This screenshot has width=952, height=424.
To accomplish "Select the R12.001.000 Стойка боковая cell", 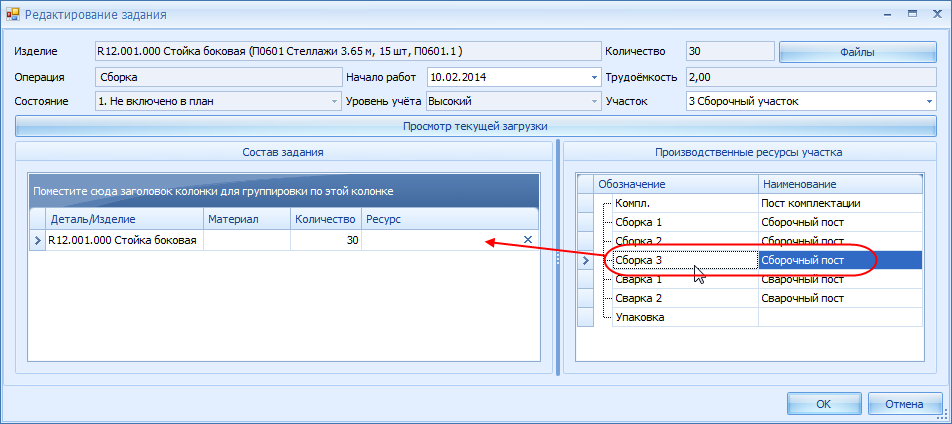I will (125, 241).
